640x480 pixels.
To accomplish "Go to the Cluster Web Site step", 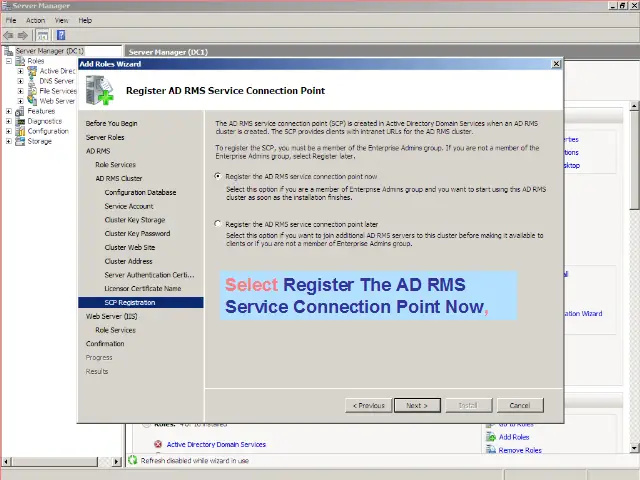I will tap(130, 247).
